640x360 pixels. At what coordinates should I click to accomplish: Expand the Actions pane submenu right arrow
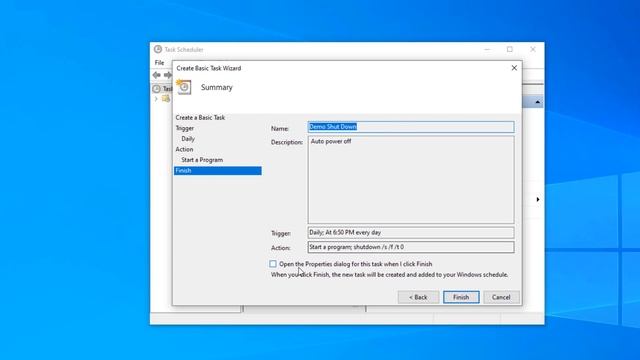point(538,200)
